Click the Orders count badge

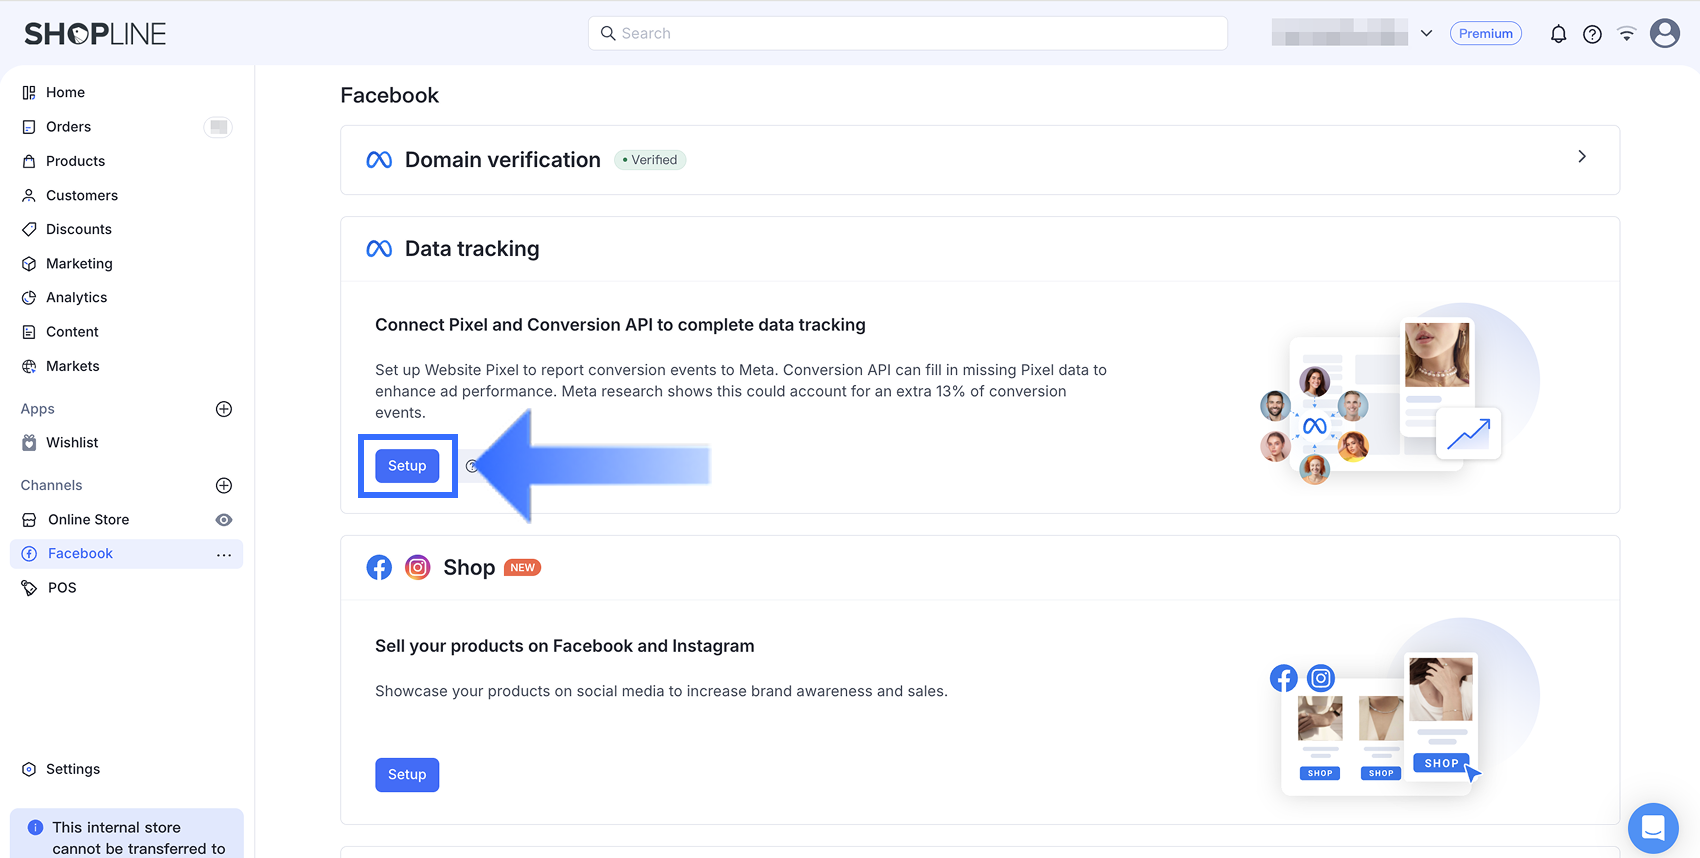[x=218, y=127]
